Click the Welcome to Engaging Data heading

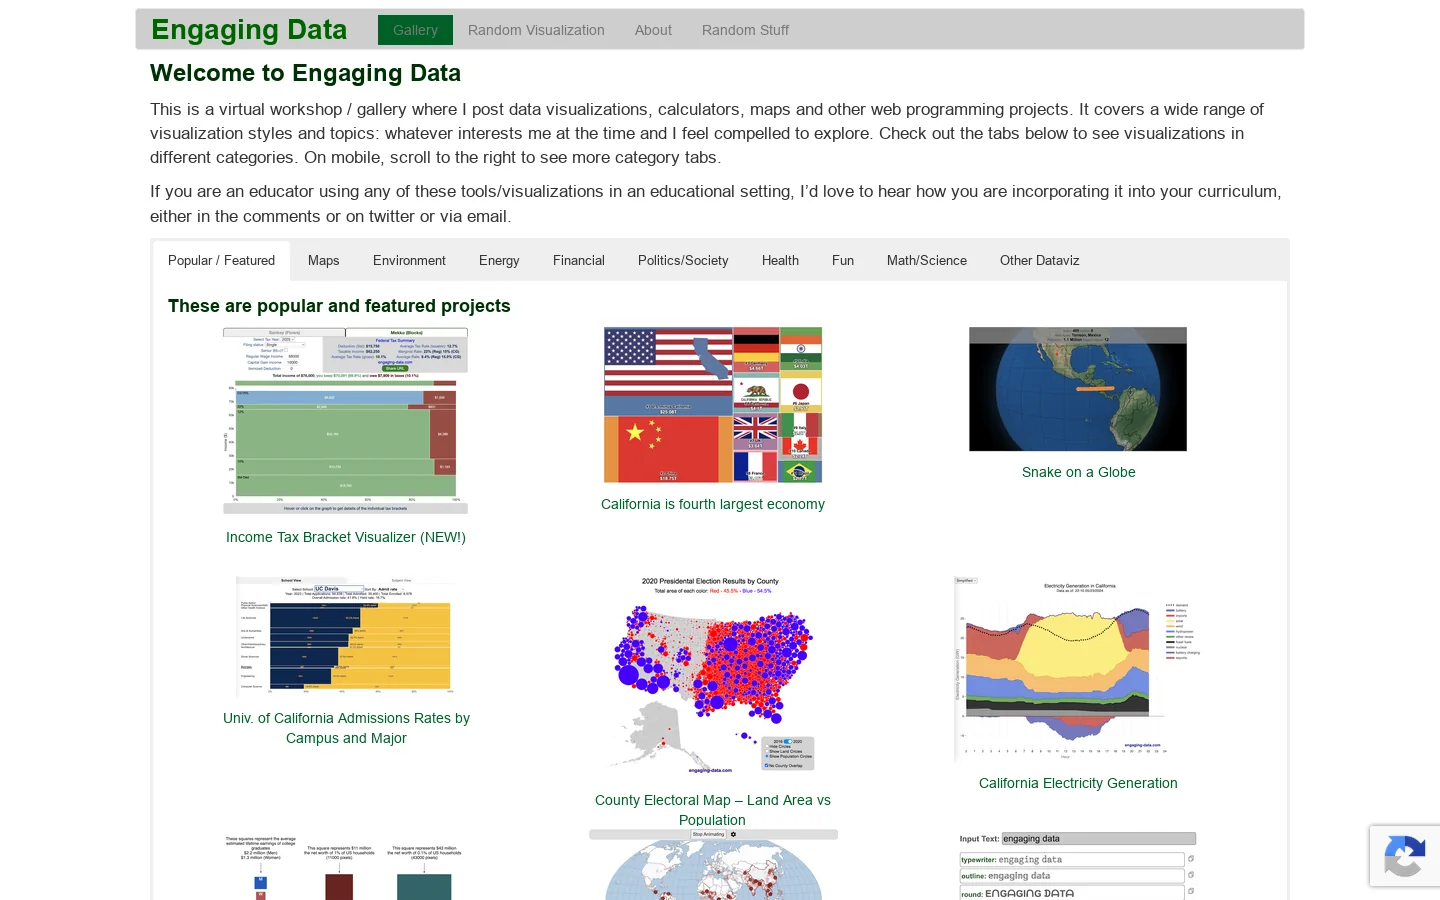click(x=305, y=73)
